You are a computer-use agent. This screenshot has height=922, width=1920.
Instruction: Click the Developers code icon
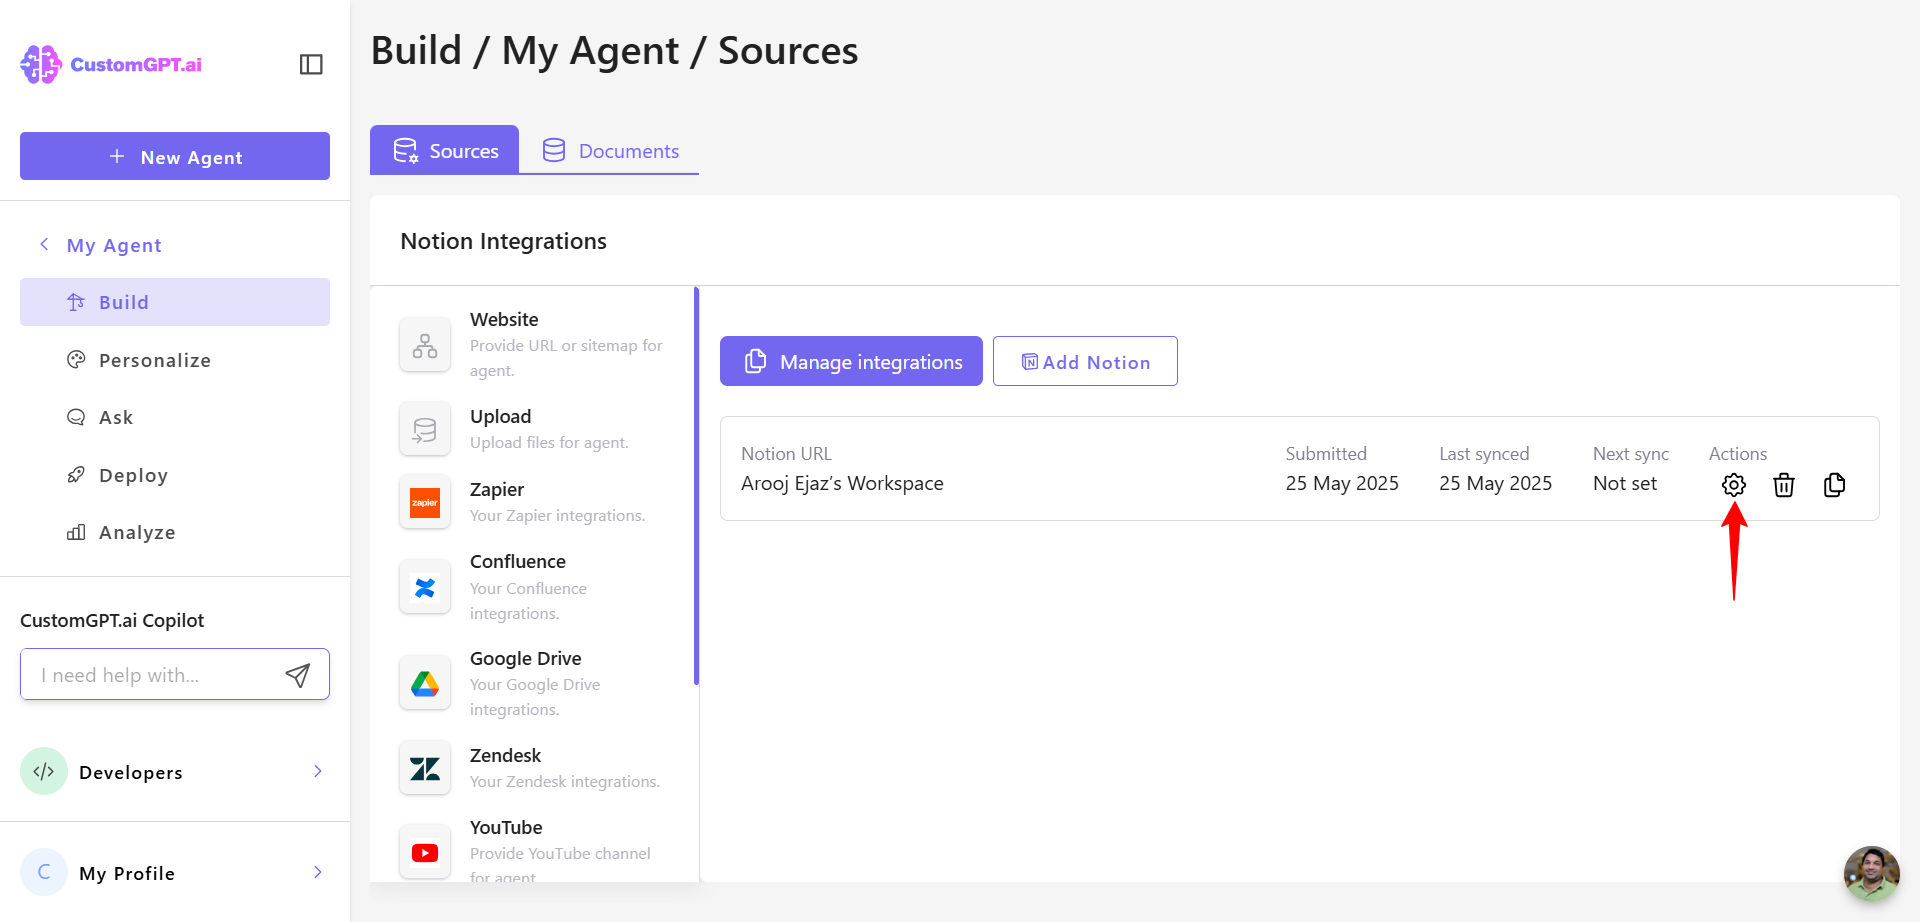tap(44, 771)
